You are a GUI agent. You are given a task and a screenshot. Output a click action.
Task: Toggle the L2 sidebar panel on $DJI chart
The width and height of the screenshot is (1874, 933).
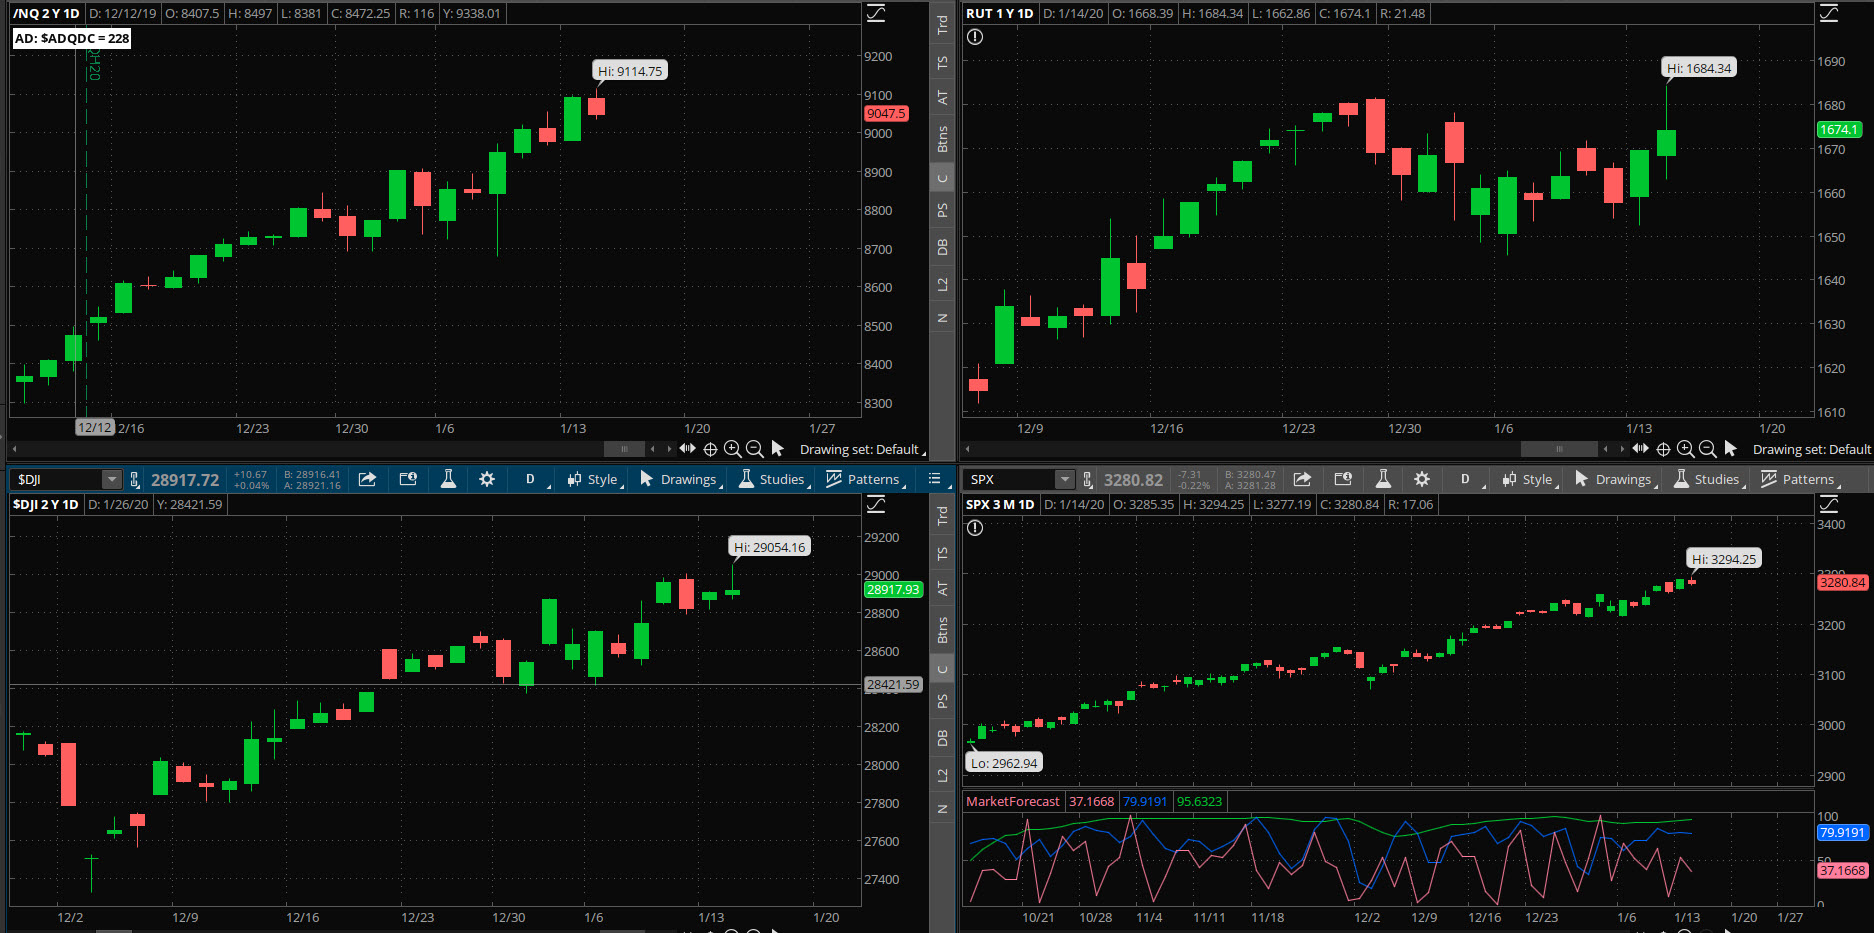tap(942, 775)
